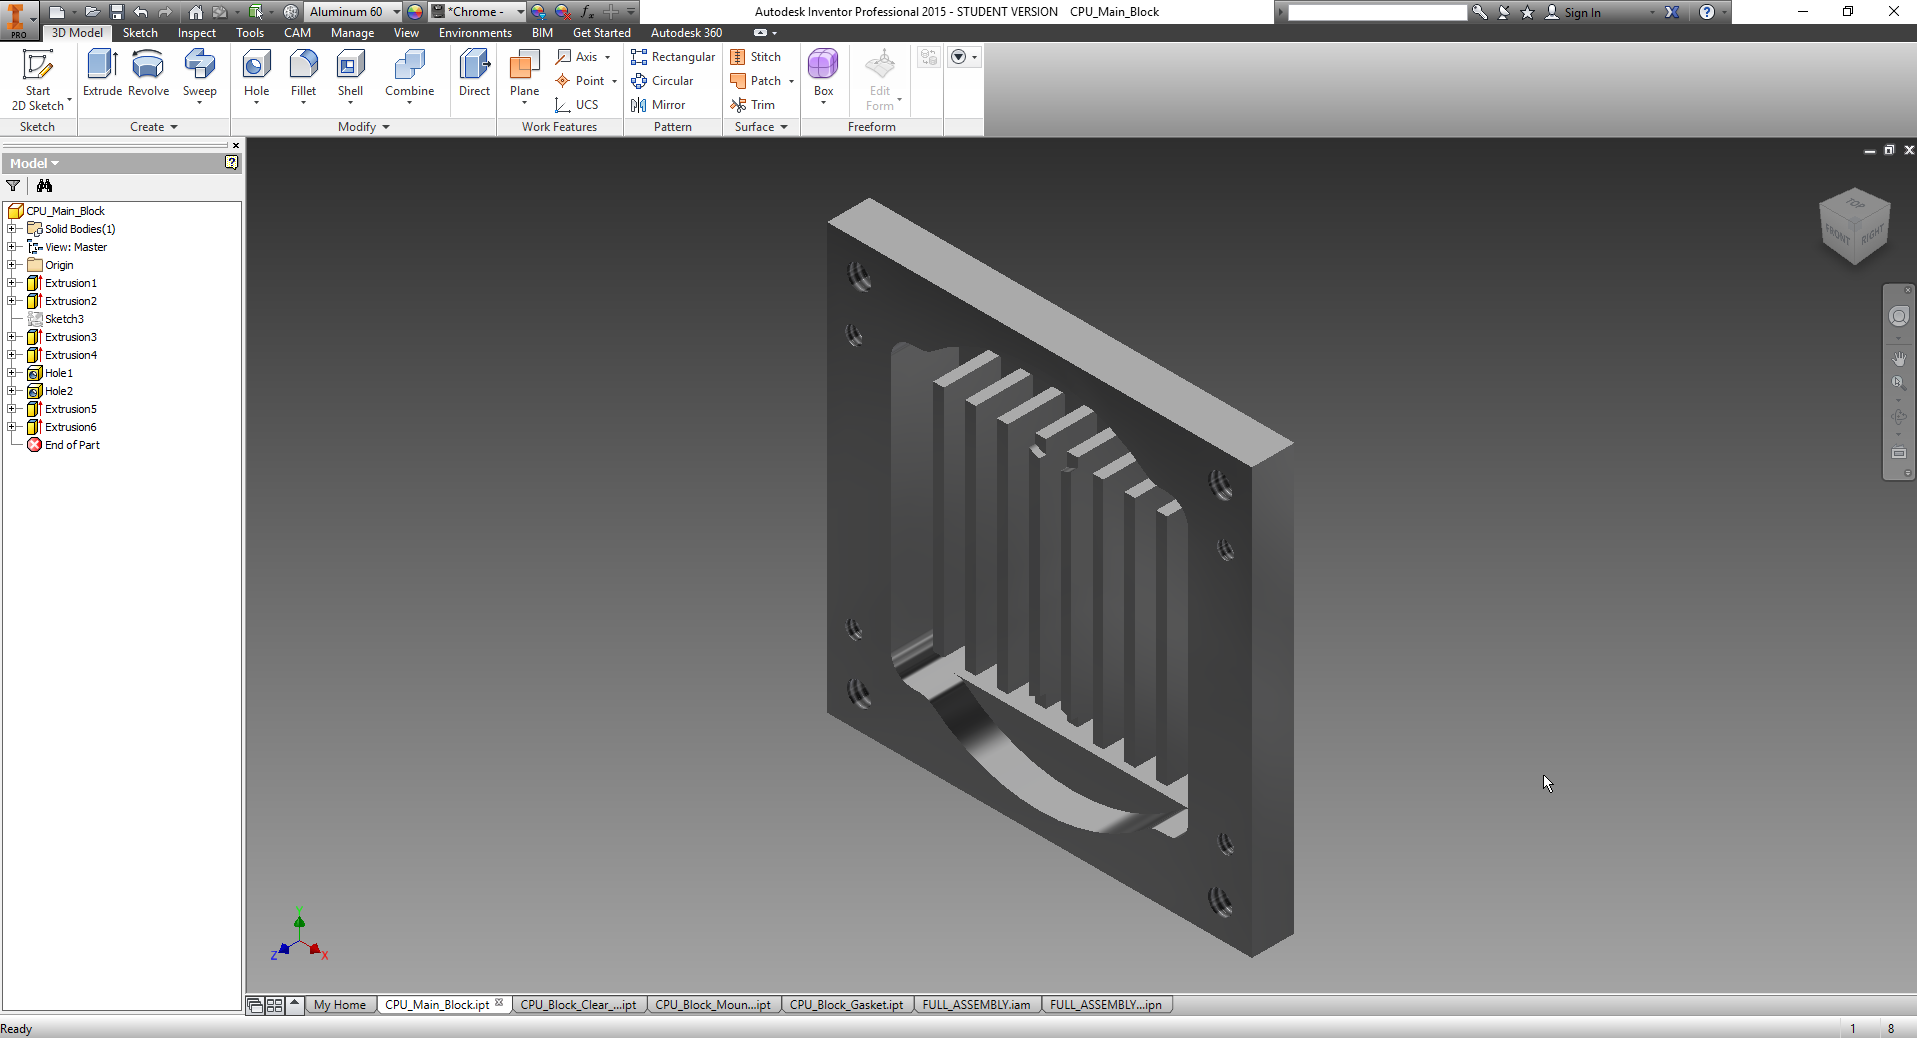
Task: Activate the Shell tool
Action: (x=350, y=74)
